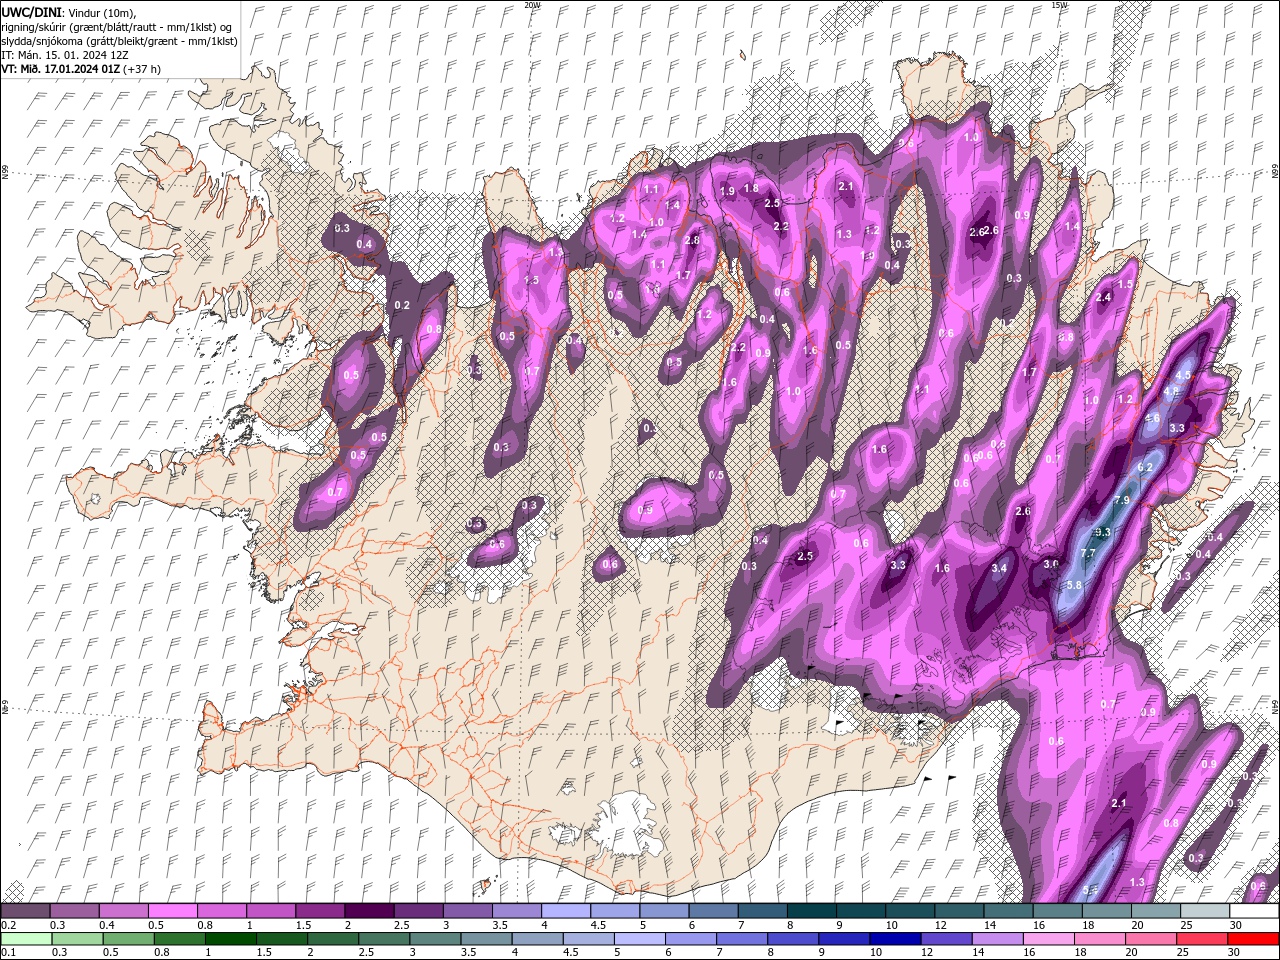
Task: Click the white swatch at 30, upper legend
Action: pyautogui.click(x=1254, y=910)
